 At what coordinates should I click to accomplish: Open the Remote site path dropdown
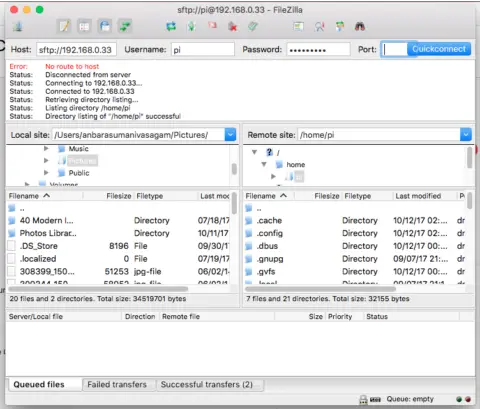466,135
